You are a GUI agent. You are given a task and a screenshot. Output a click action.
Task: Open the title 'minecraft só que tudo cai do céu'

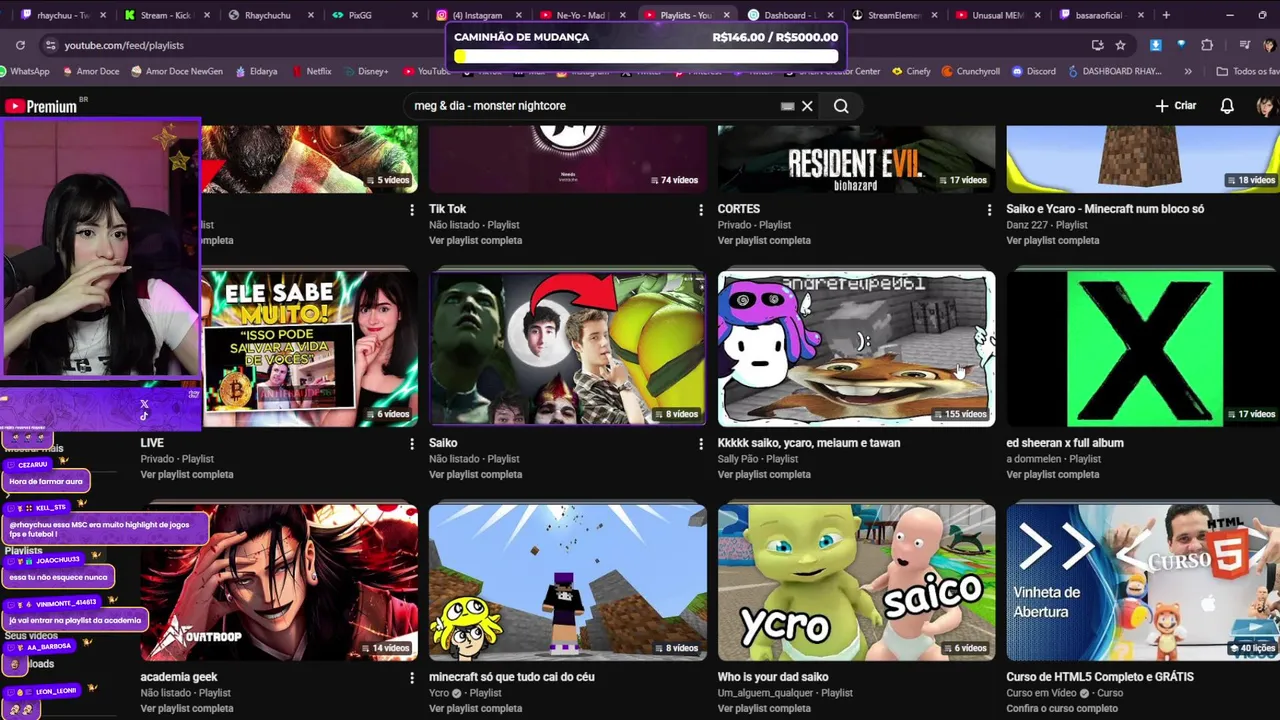[x=512, y=677]
